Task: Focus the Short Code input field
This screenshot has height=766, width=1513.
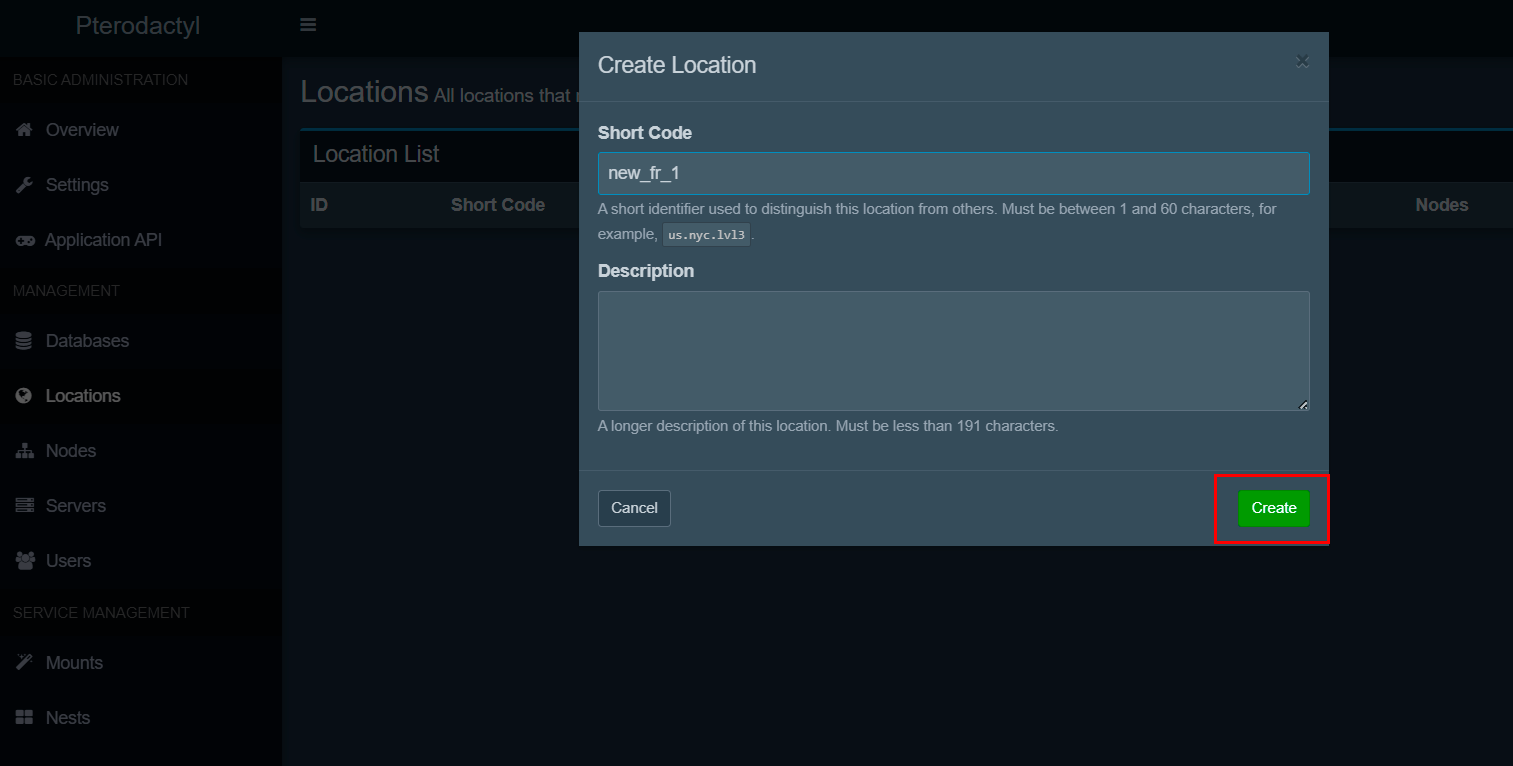Action: (x=953, y=173)
